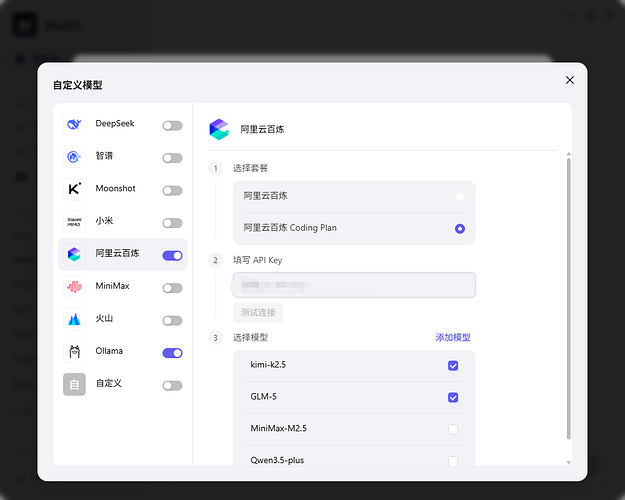
Task: Click the Ollama llama logo icon
Action: pyautogui.click(x=74, y=352)
